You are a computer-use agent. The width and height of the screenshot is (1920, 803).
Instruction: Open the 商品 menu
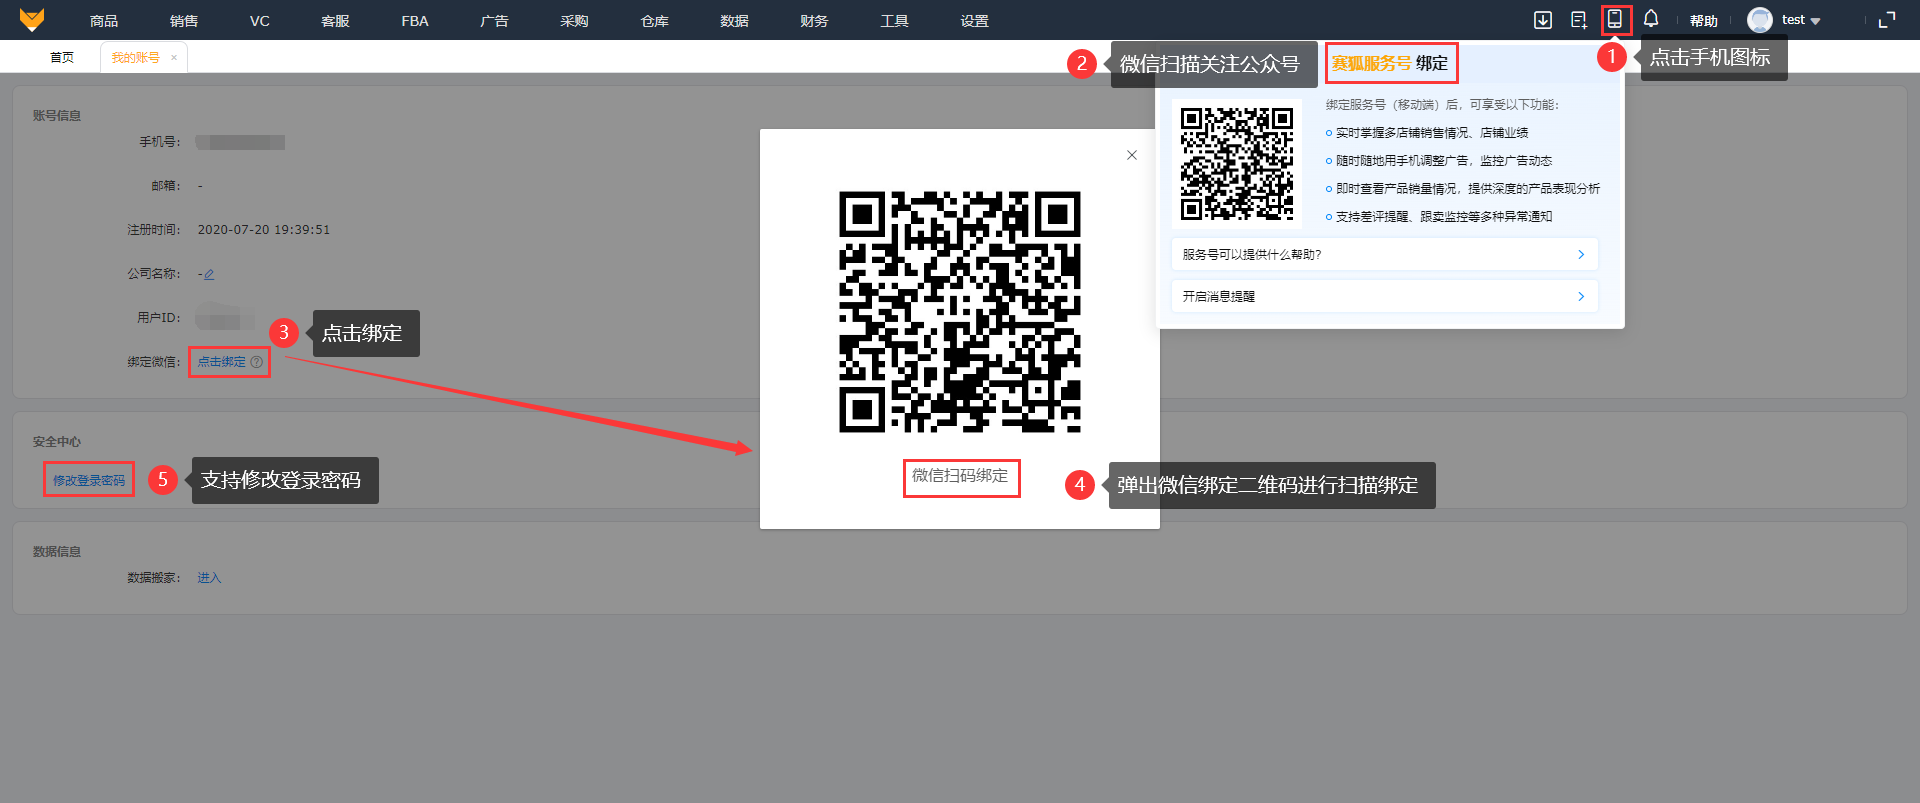click(104, 21)
